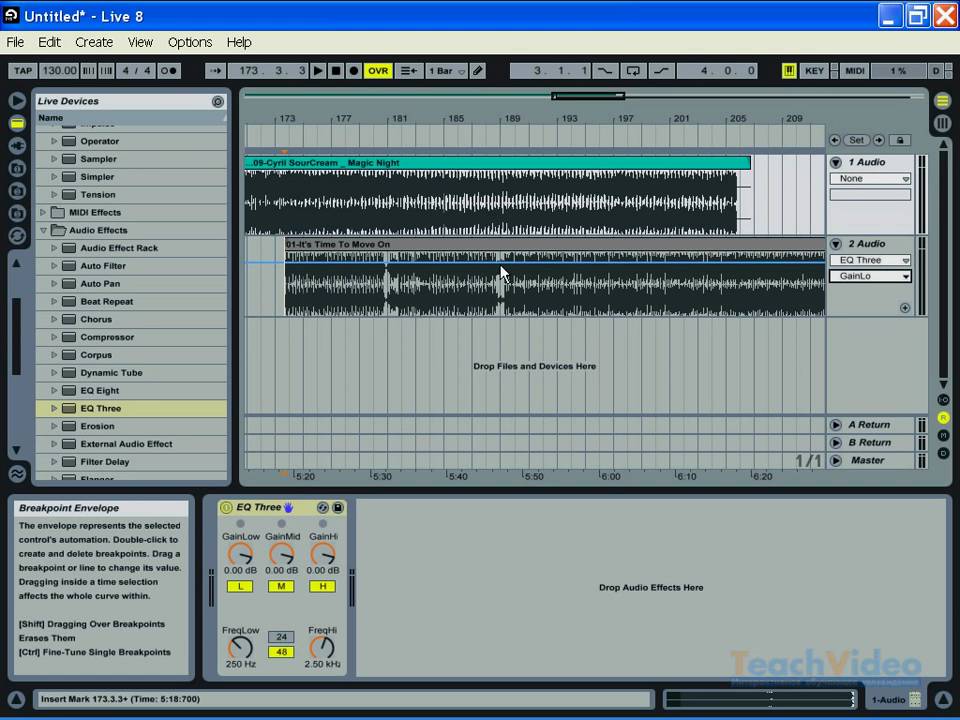Expand the MIDI Effects folder
The image size is (960, 720).
click(43, 212)
